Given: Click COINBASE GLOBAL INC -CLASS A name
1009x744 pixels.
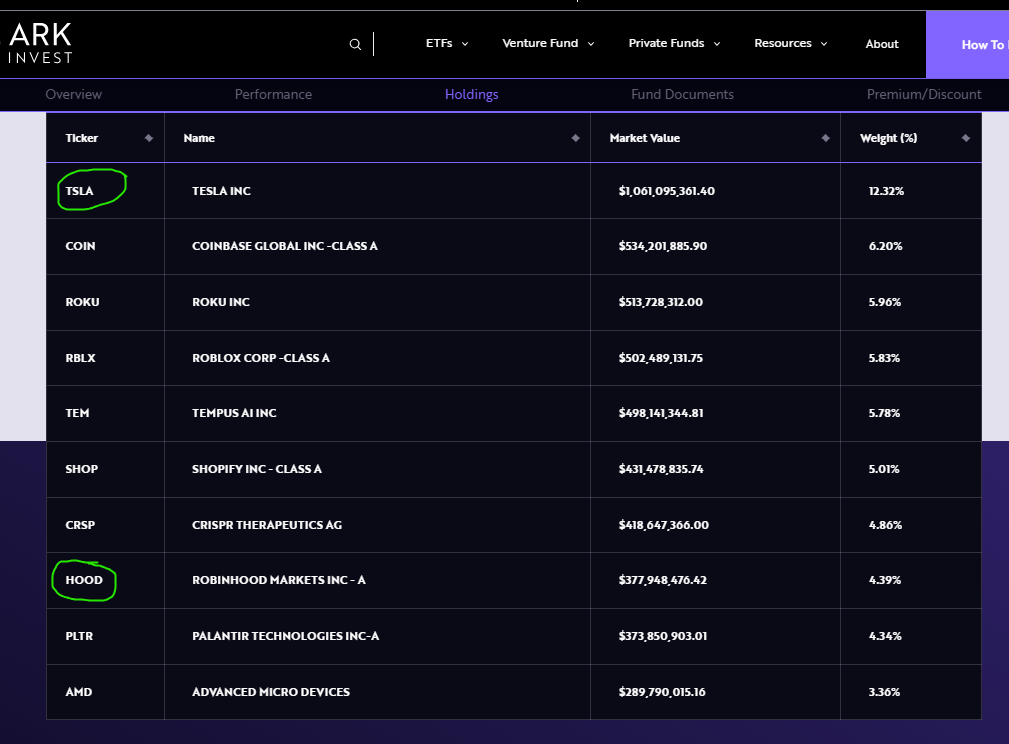Looking at the screenshot, I should pyautogui.click(x=284, y=246).
